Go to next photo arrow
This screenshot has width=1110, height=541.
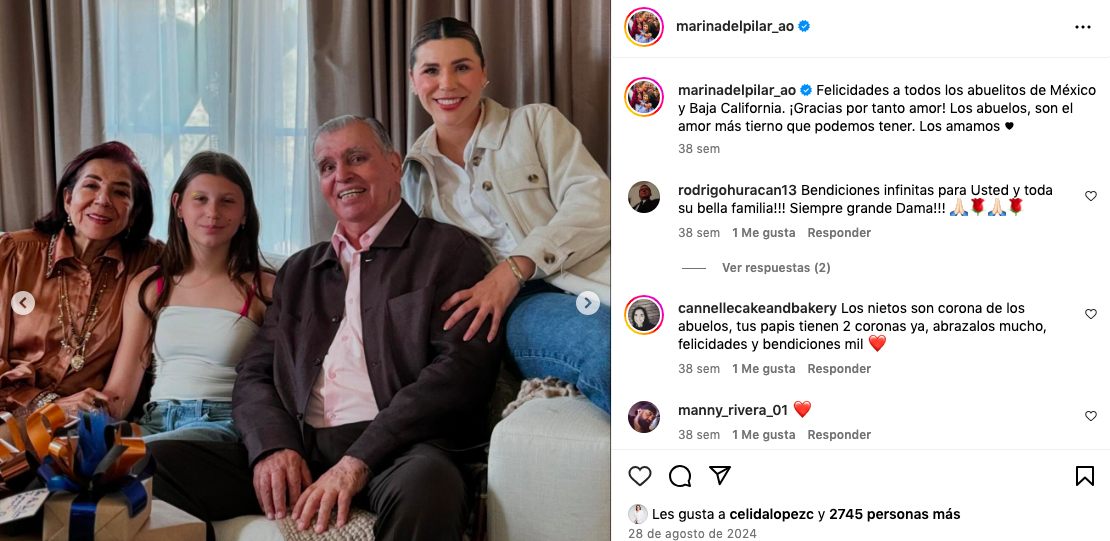coord(588,303)
